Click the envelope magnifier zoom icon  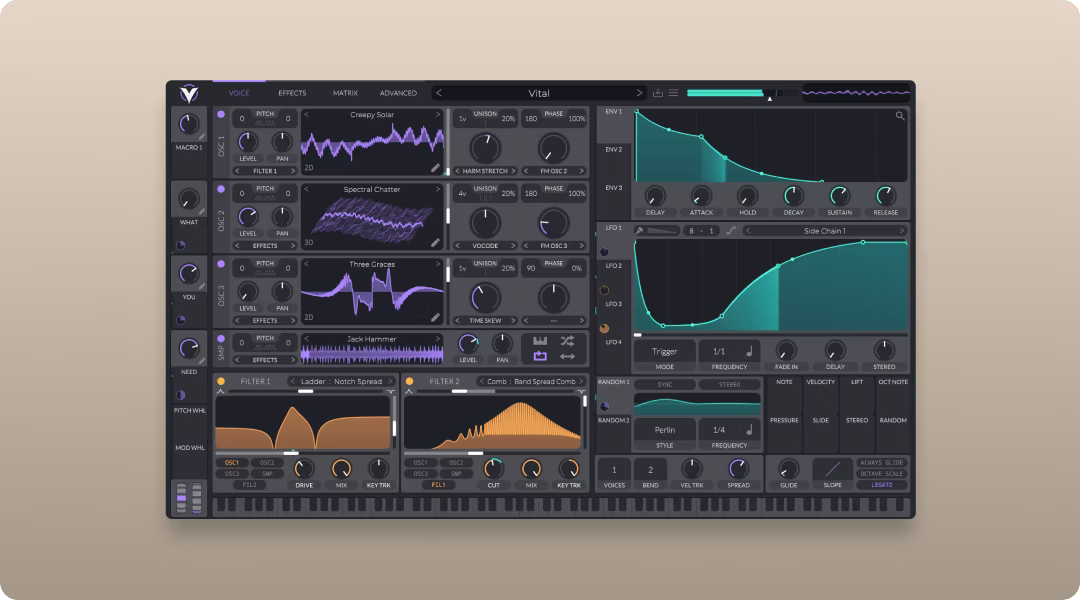pos(900,116)
